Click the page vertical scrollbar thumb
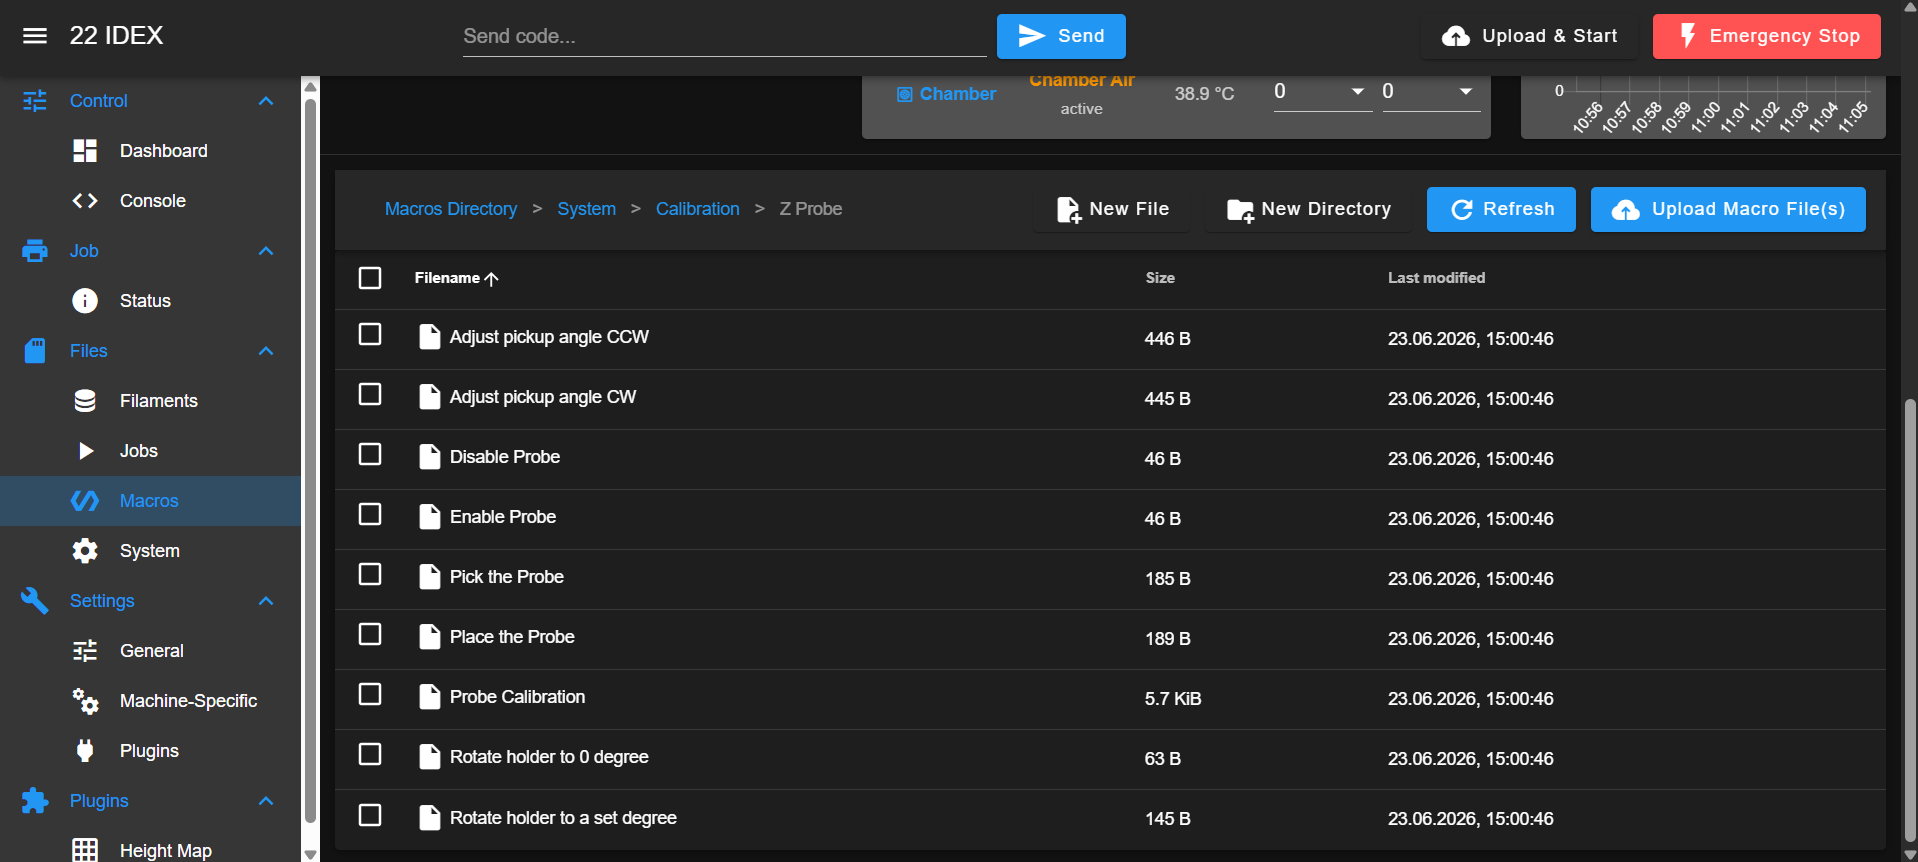This screenshot has width=1918, height=862. [1910, 620]
